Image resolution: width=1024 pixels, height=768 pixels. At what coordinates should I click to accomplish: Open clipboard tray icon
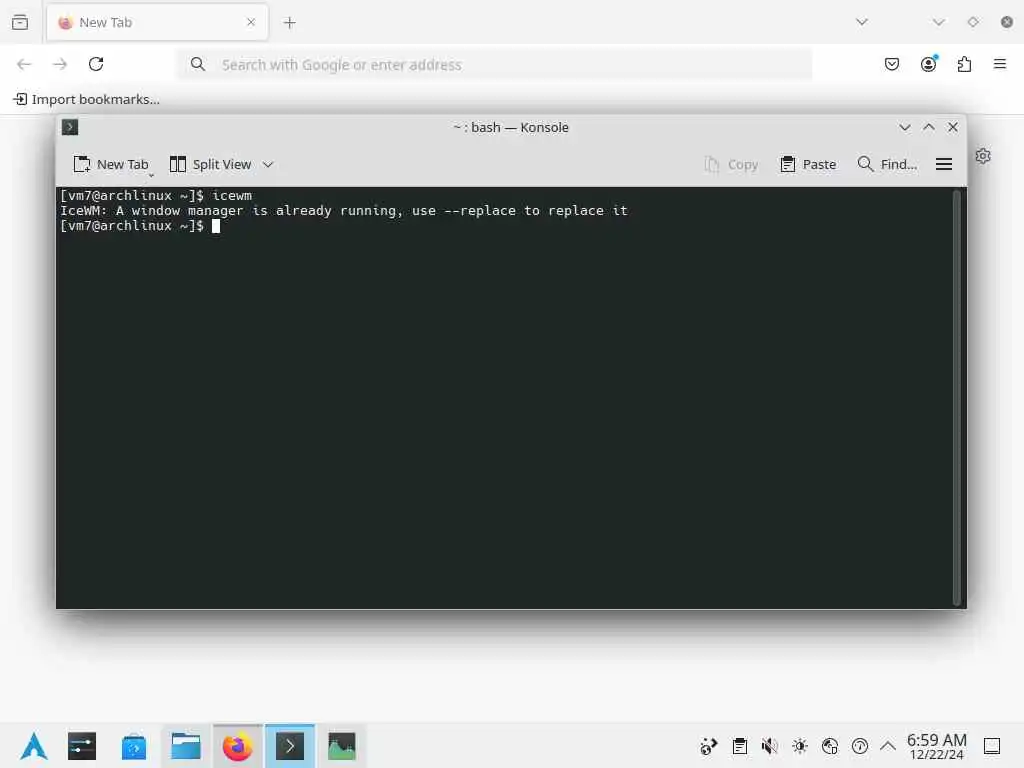coord(740,746)
